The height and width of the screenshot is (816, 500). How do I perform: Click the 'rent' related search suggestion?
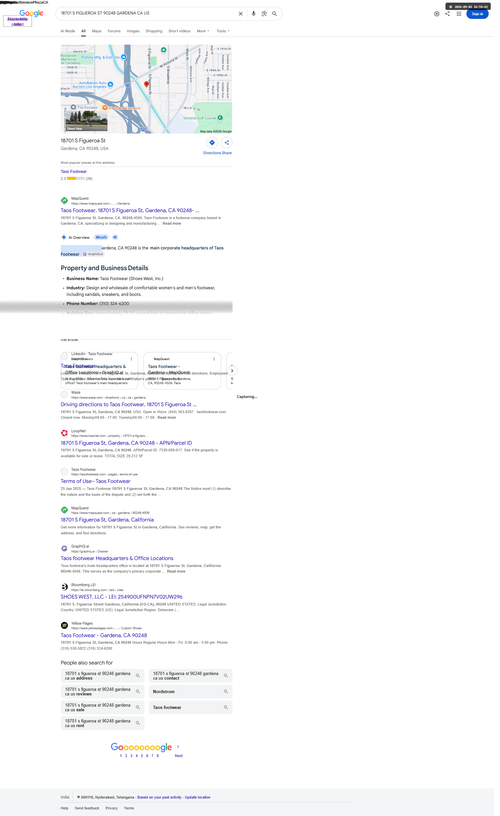pyautogui.click(x=102, y=723)
